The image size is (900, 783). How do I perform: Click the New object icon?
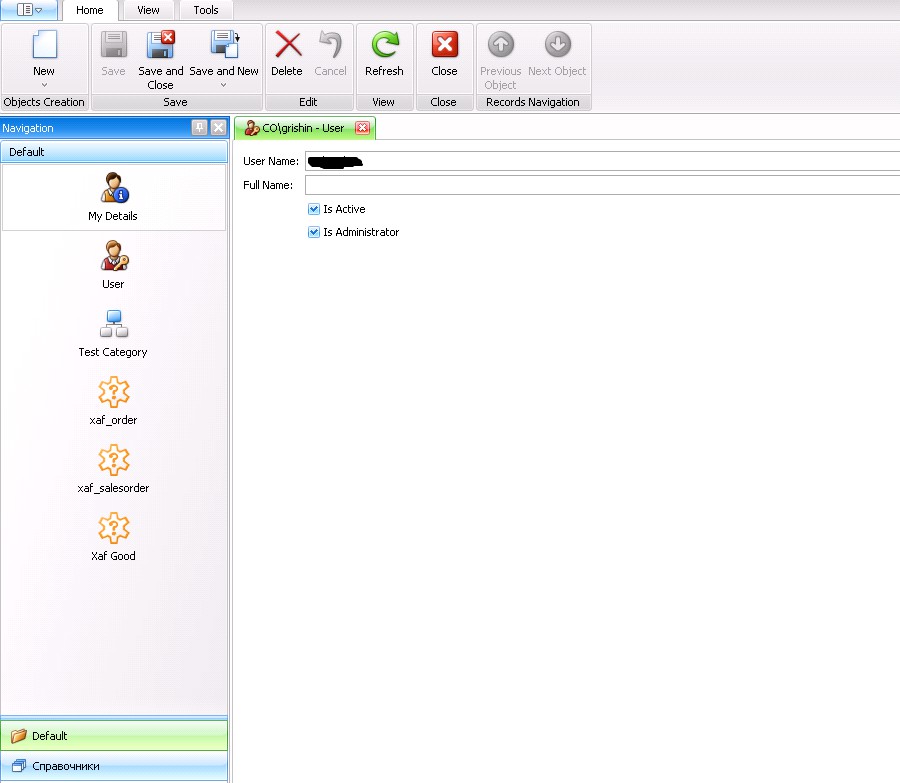pos(44,45)
